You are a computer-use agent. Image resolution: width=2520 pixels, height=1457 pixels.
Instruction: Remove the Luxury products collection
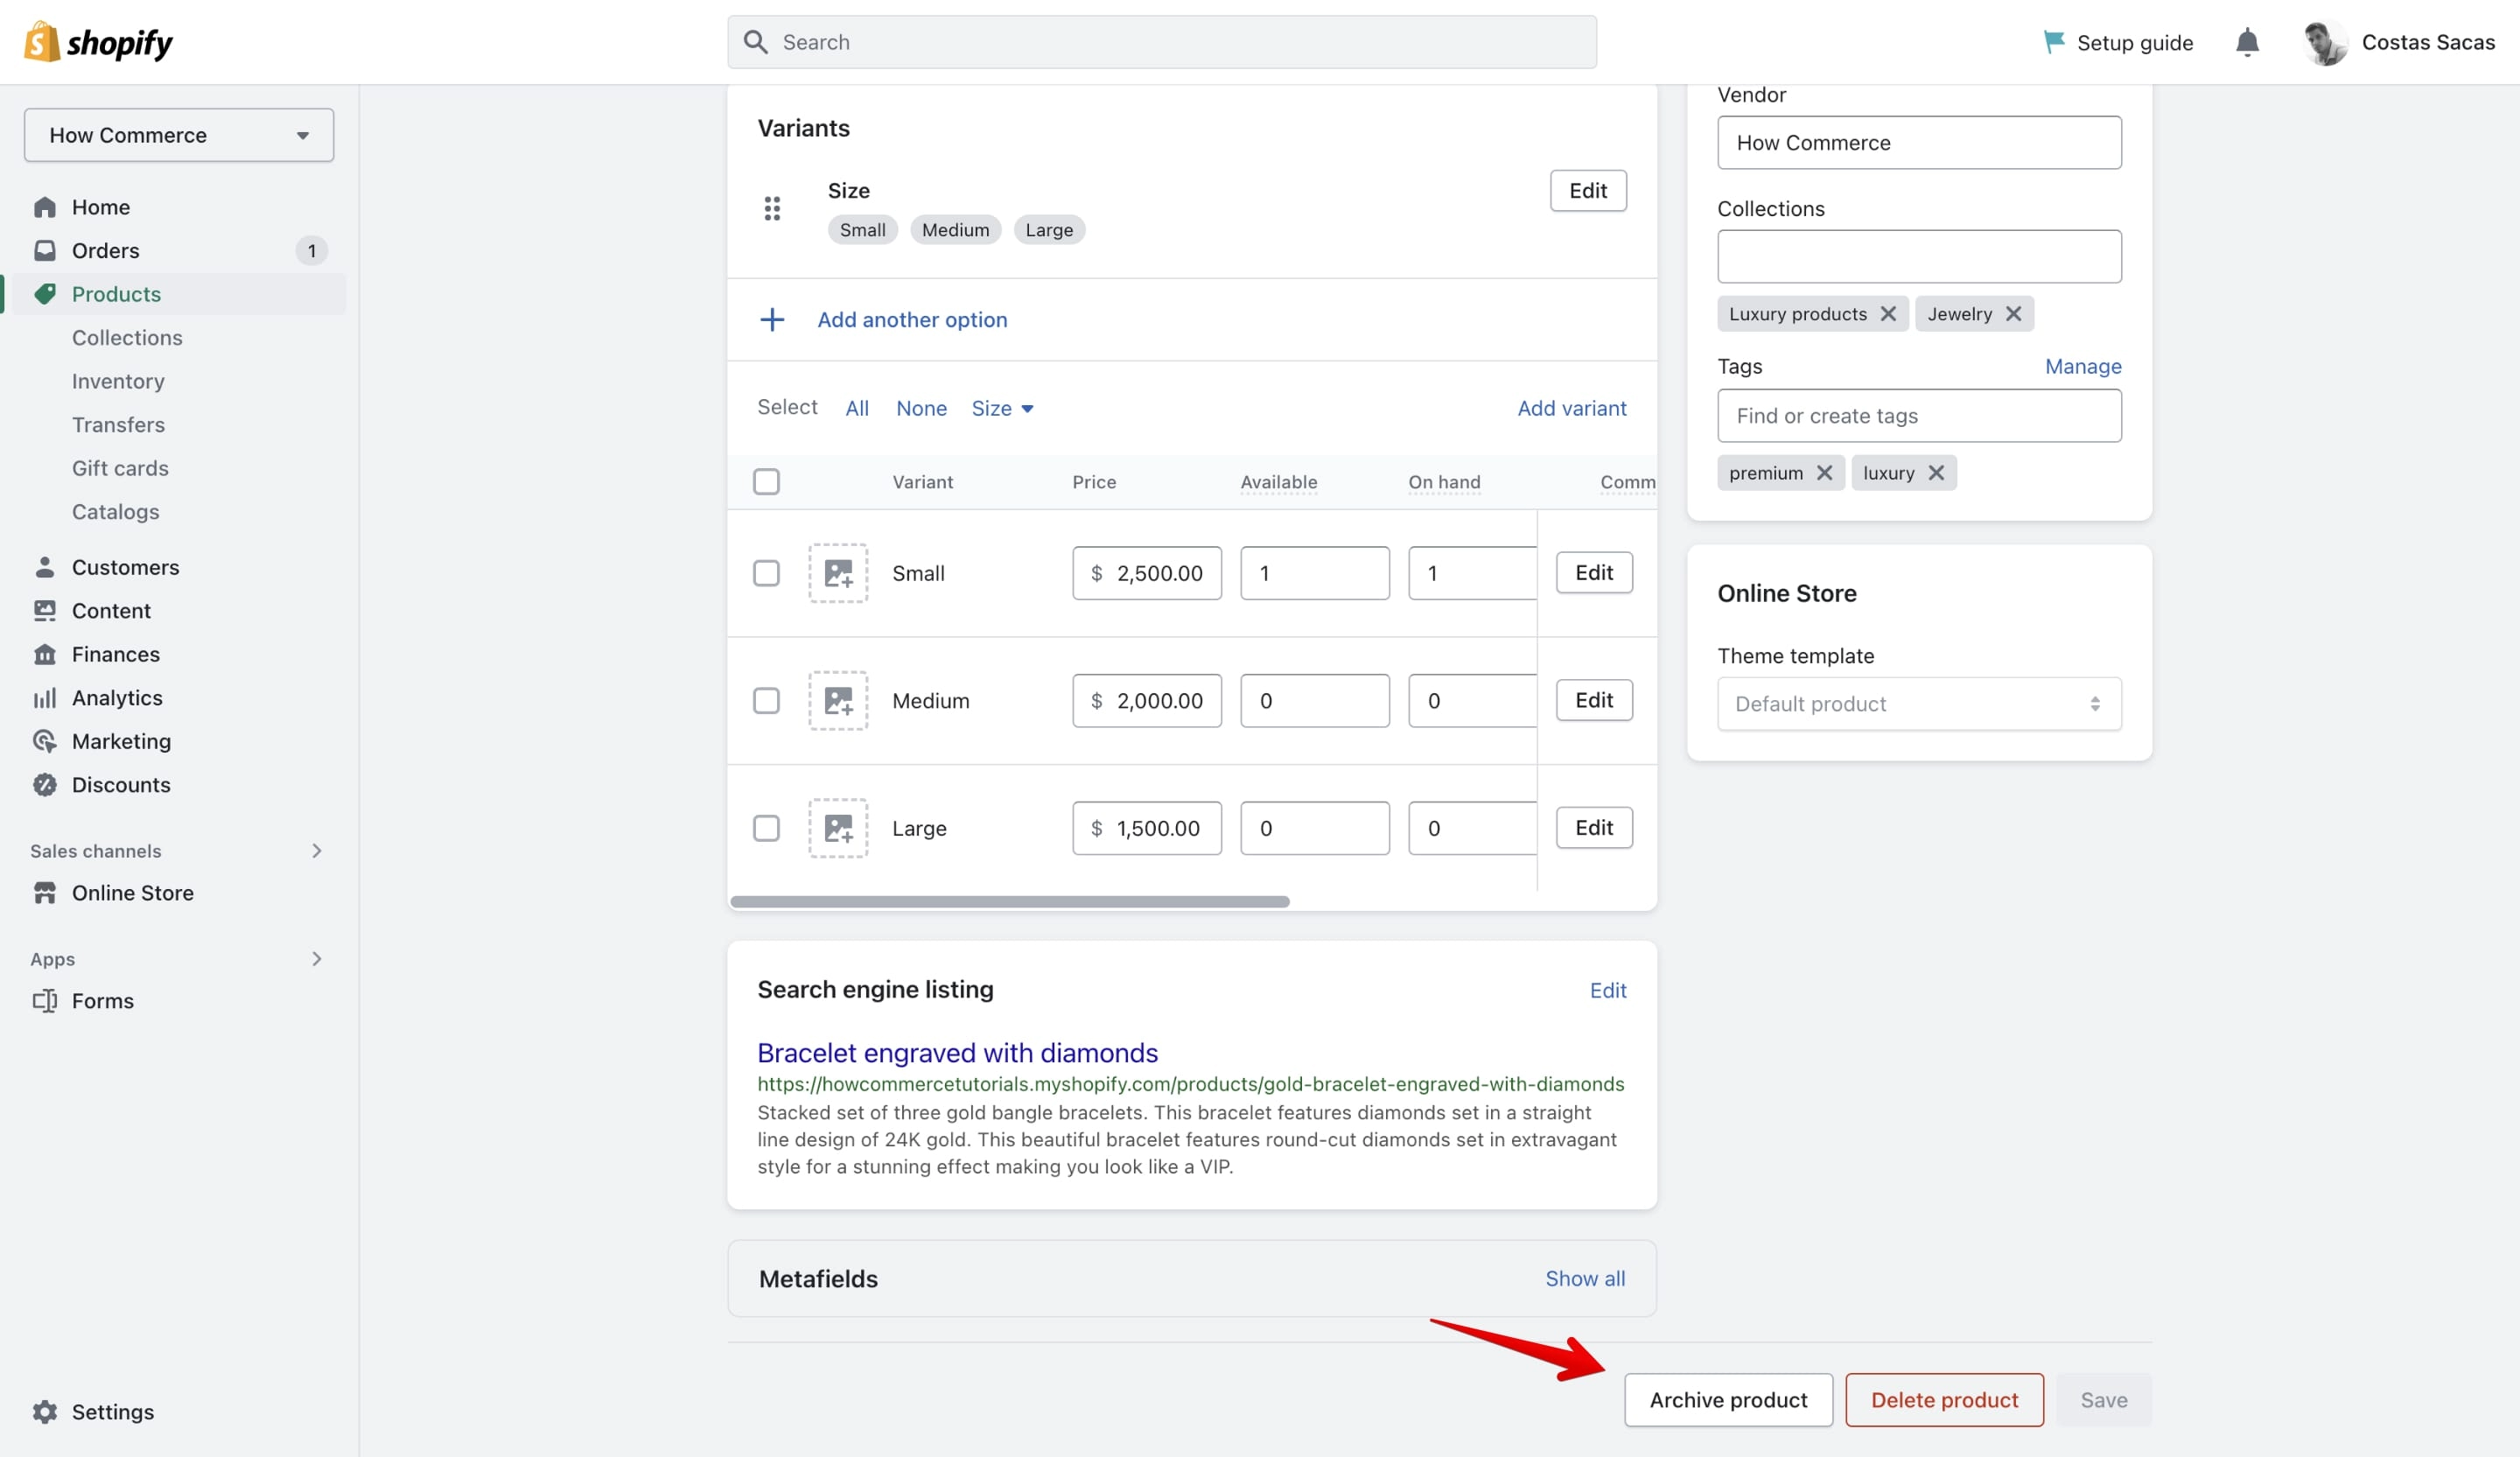1888,314
